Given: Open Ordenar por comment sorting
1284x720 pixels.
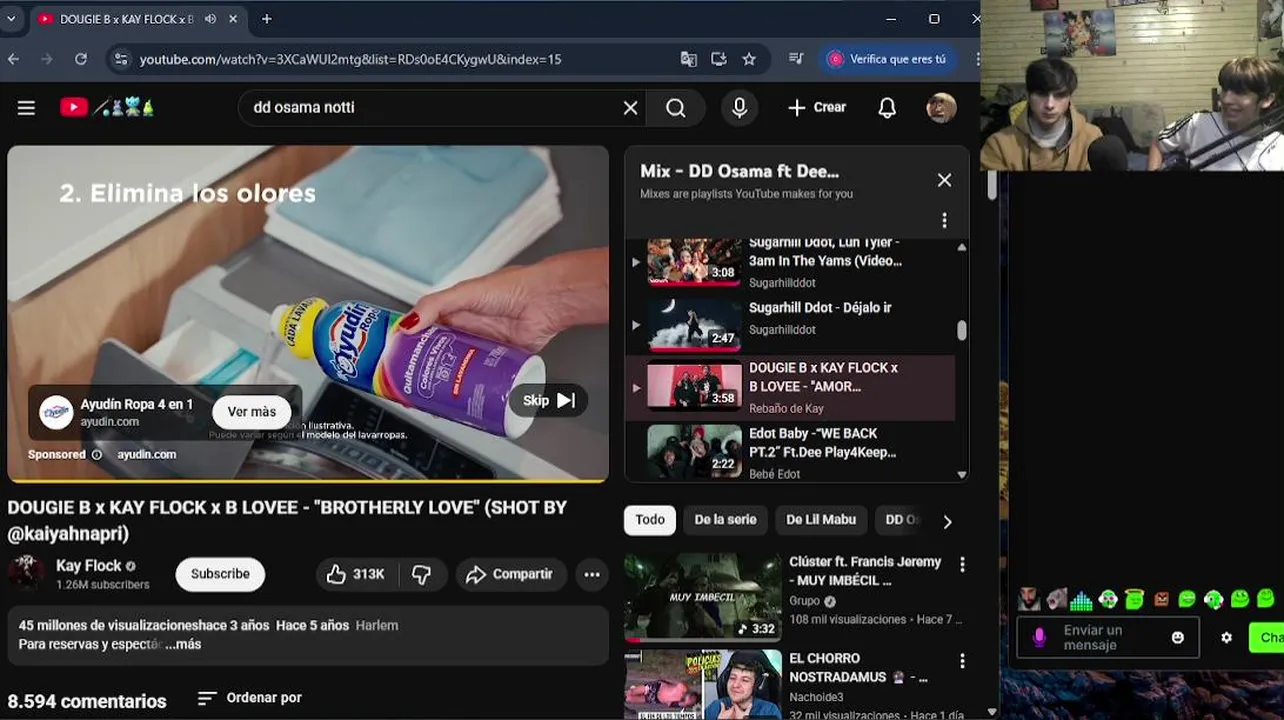Looking at the screenshot, I should point(250,698).
